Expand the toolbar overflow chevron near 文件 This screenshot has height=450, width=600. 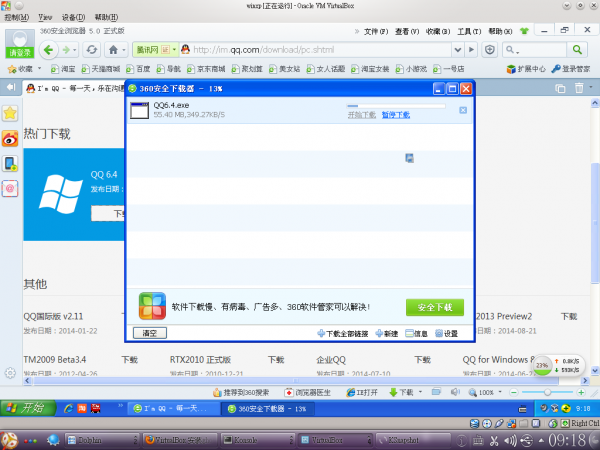357,31
